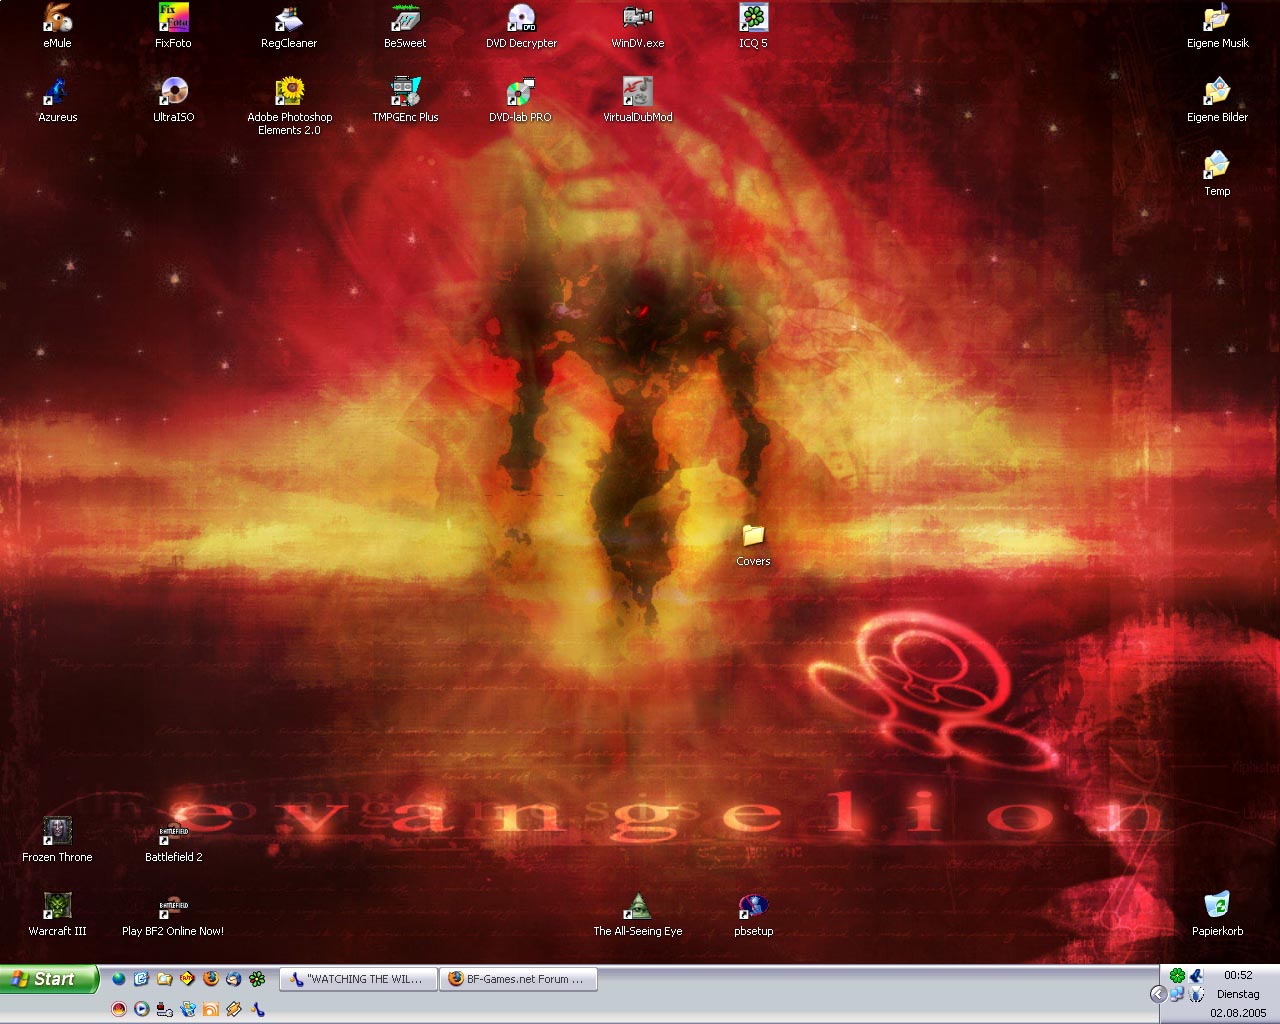Open the Eigene Musik folder
The height and width of the screenshot is (1024, 1280).
click(1217, 27)
